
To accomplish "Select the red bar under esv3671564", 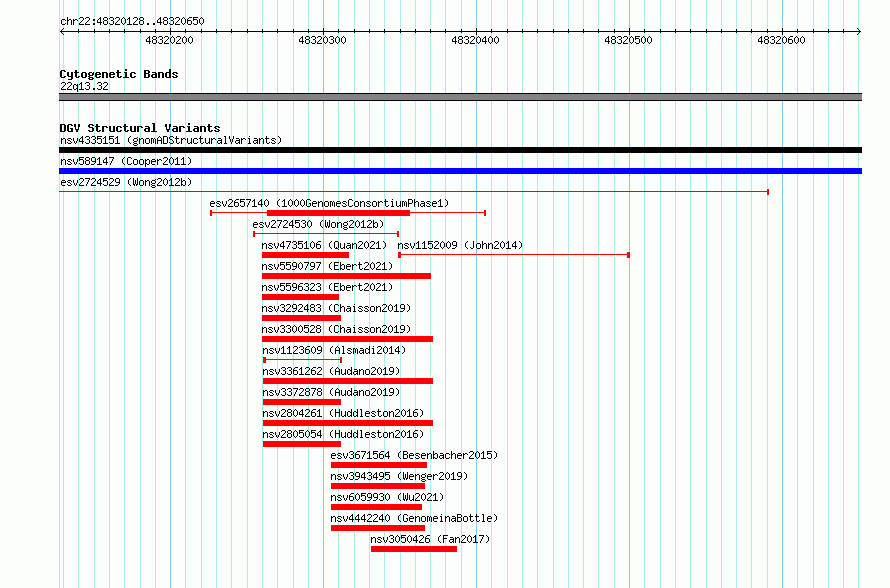I will (379, 465).
